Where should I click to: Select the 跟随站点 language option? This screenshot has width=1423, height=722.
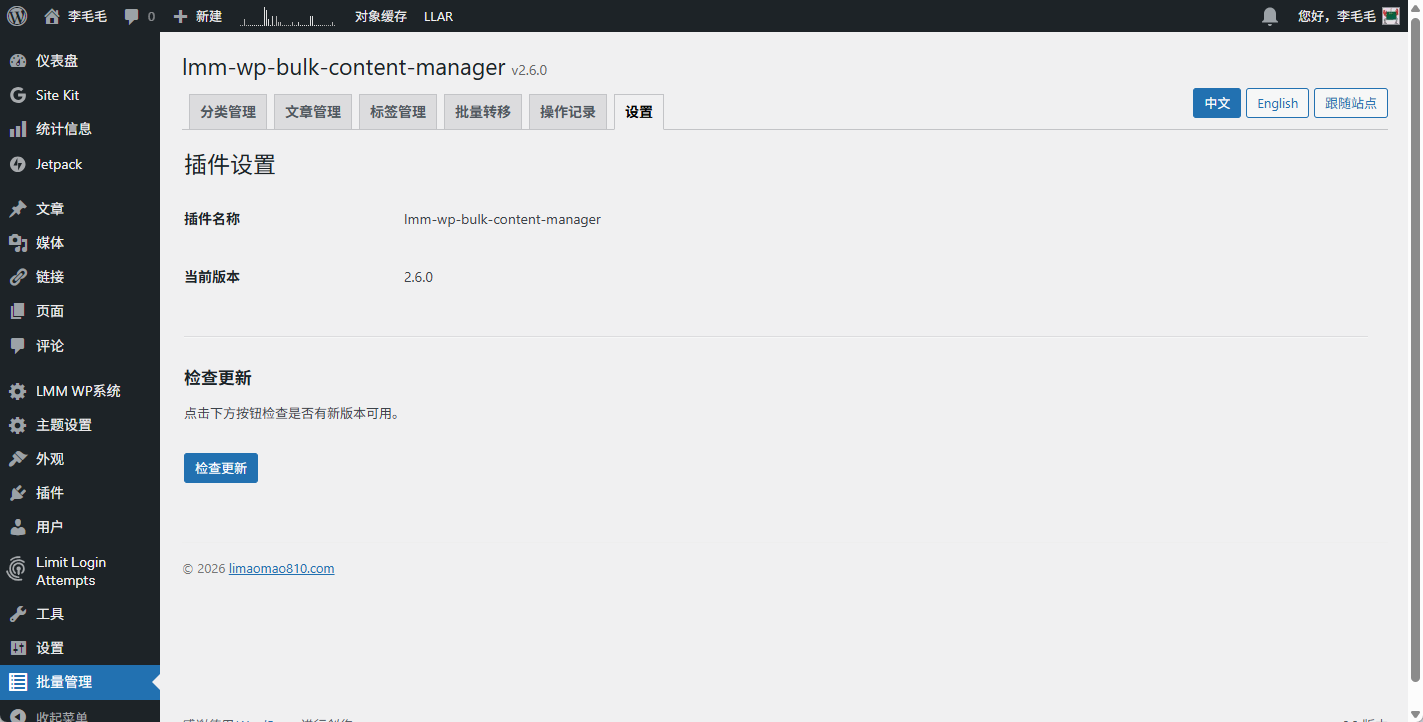[1350, 103]
